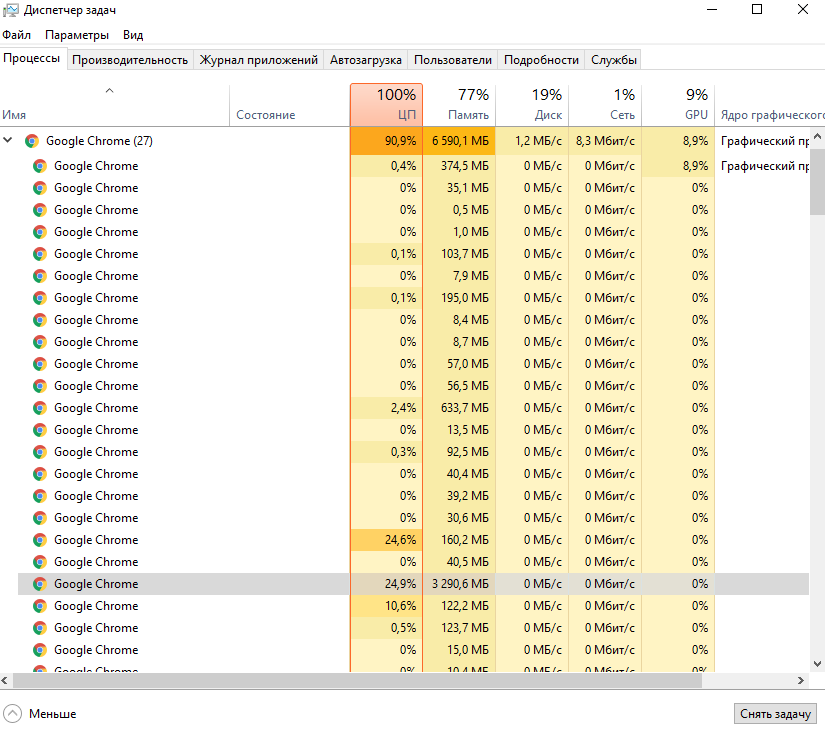The height and width of the screenshot is (733, 825).
Task: Open the Подробности tab
Action: coord(541,60)
